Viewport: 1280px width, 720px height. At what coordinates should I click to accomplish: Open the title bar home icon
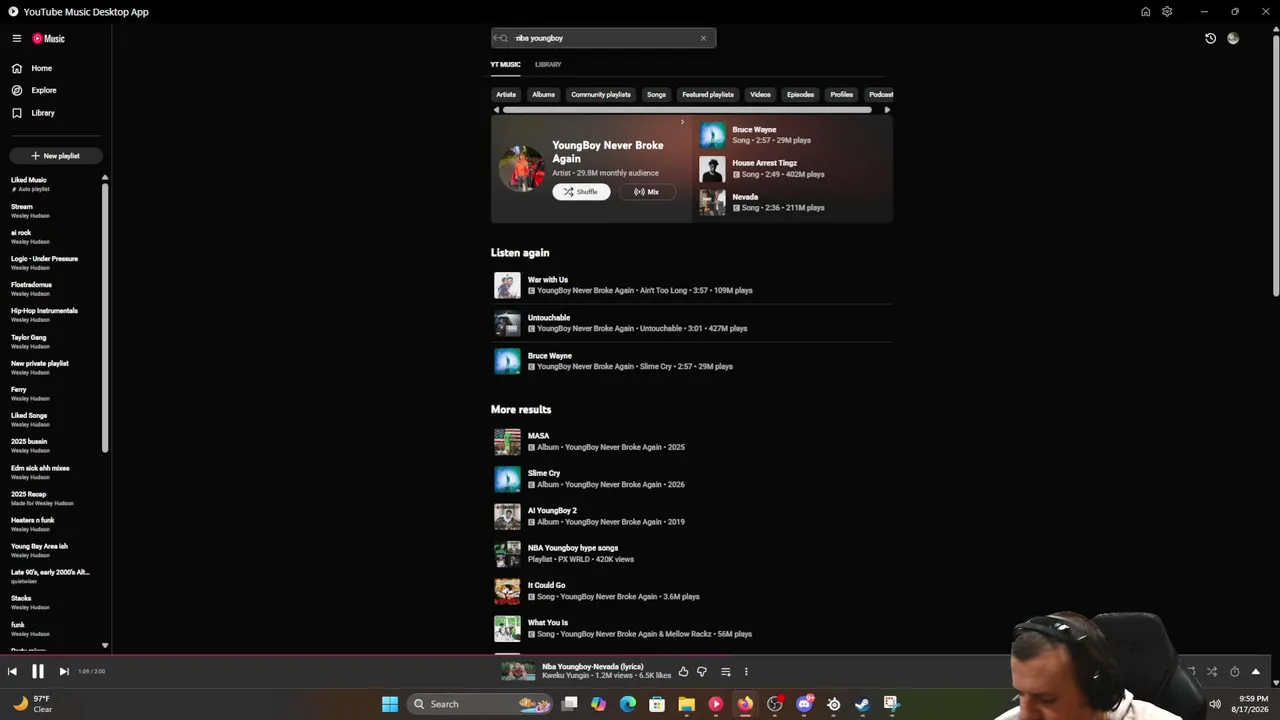click(x=1145, y=12)
